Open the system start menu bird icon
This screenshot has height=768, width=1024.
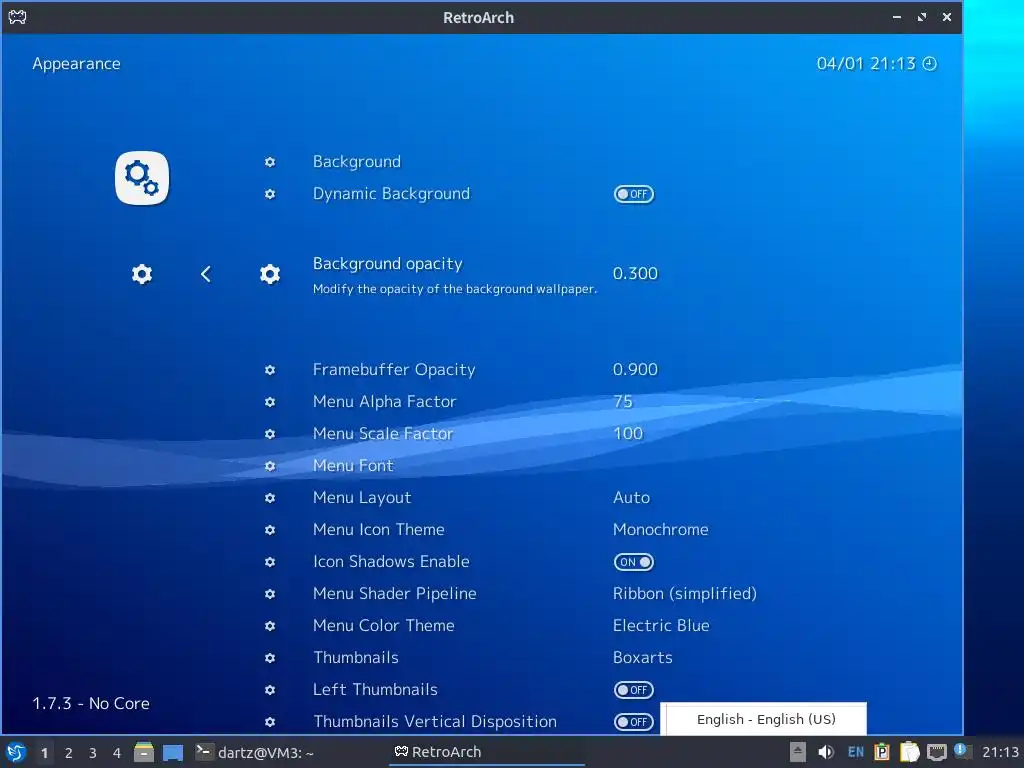click(16, 752)
